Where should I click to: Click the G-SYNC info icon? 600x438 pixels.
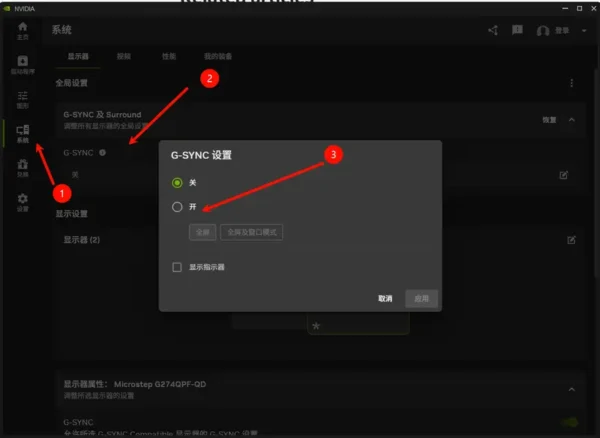pyautogui.click(x=103, y=152)
